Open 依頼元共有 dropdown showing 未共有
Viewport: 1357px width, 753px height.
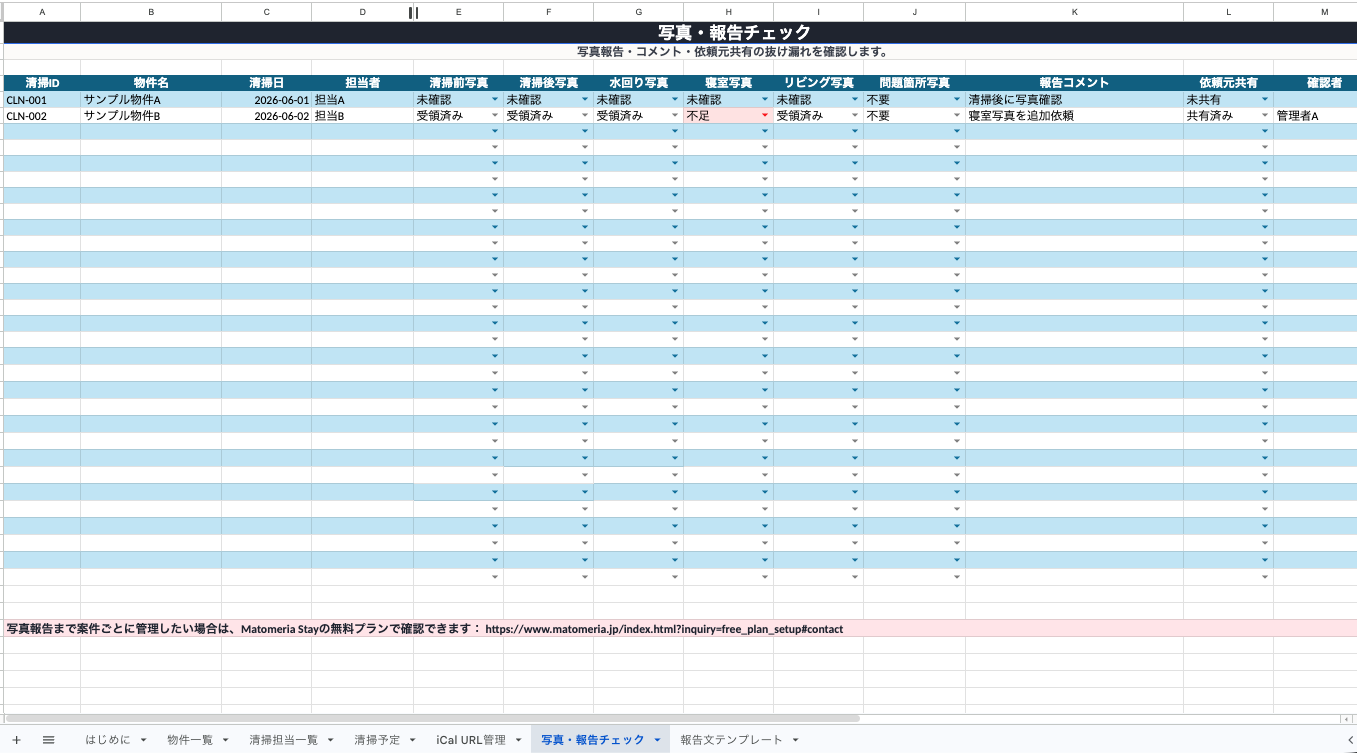click(x=1265, y=100)
